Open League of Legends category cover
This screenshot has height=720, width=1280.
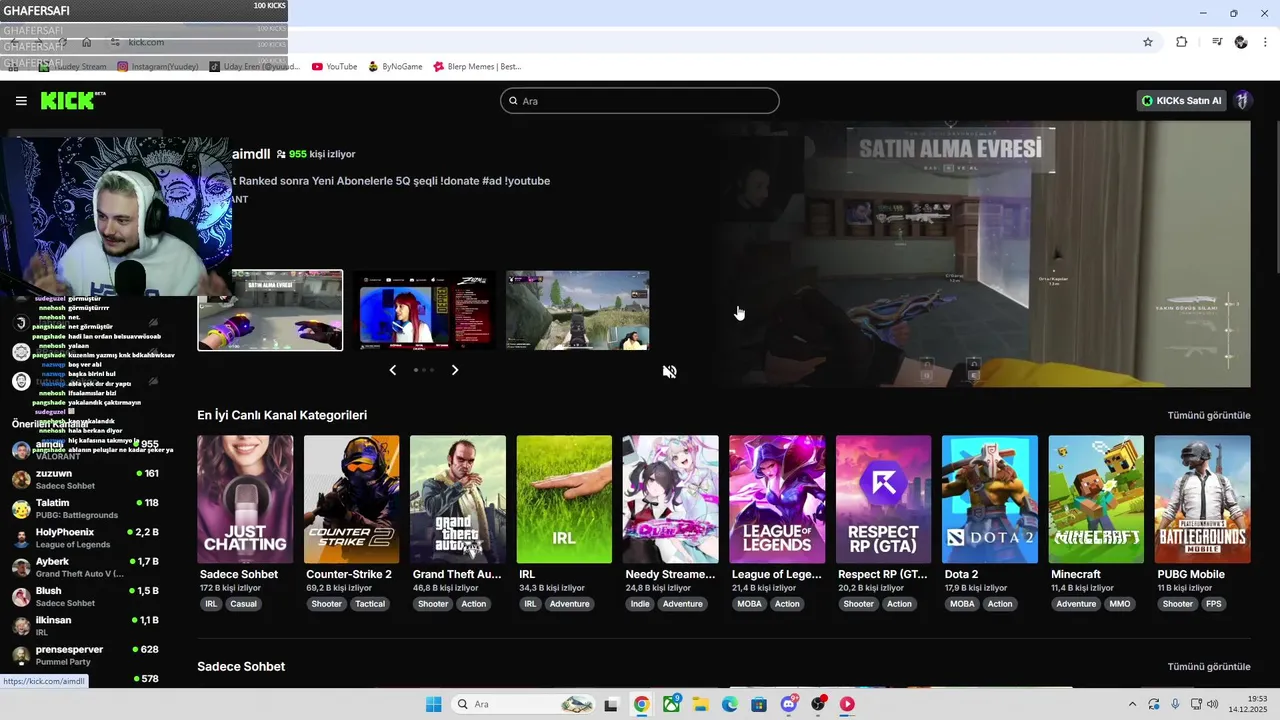tap(777, 499)
